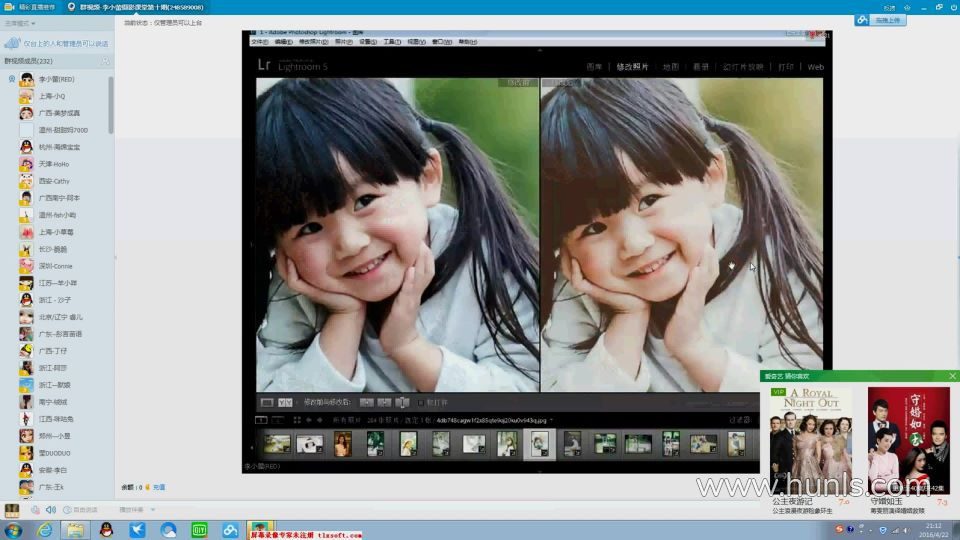
Task: Switch to the 图库 Library module
Action: [594, 67]
